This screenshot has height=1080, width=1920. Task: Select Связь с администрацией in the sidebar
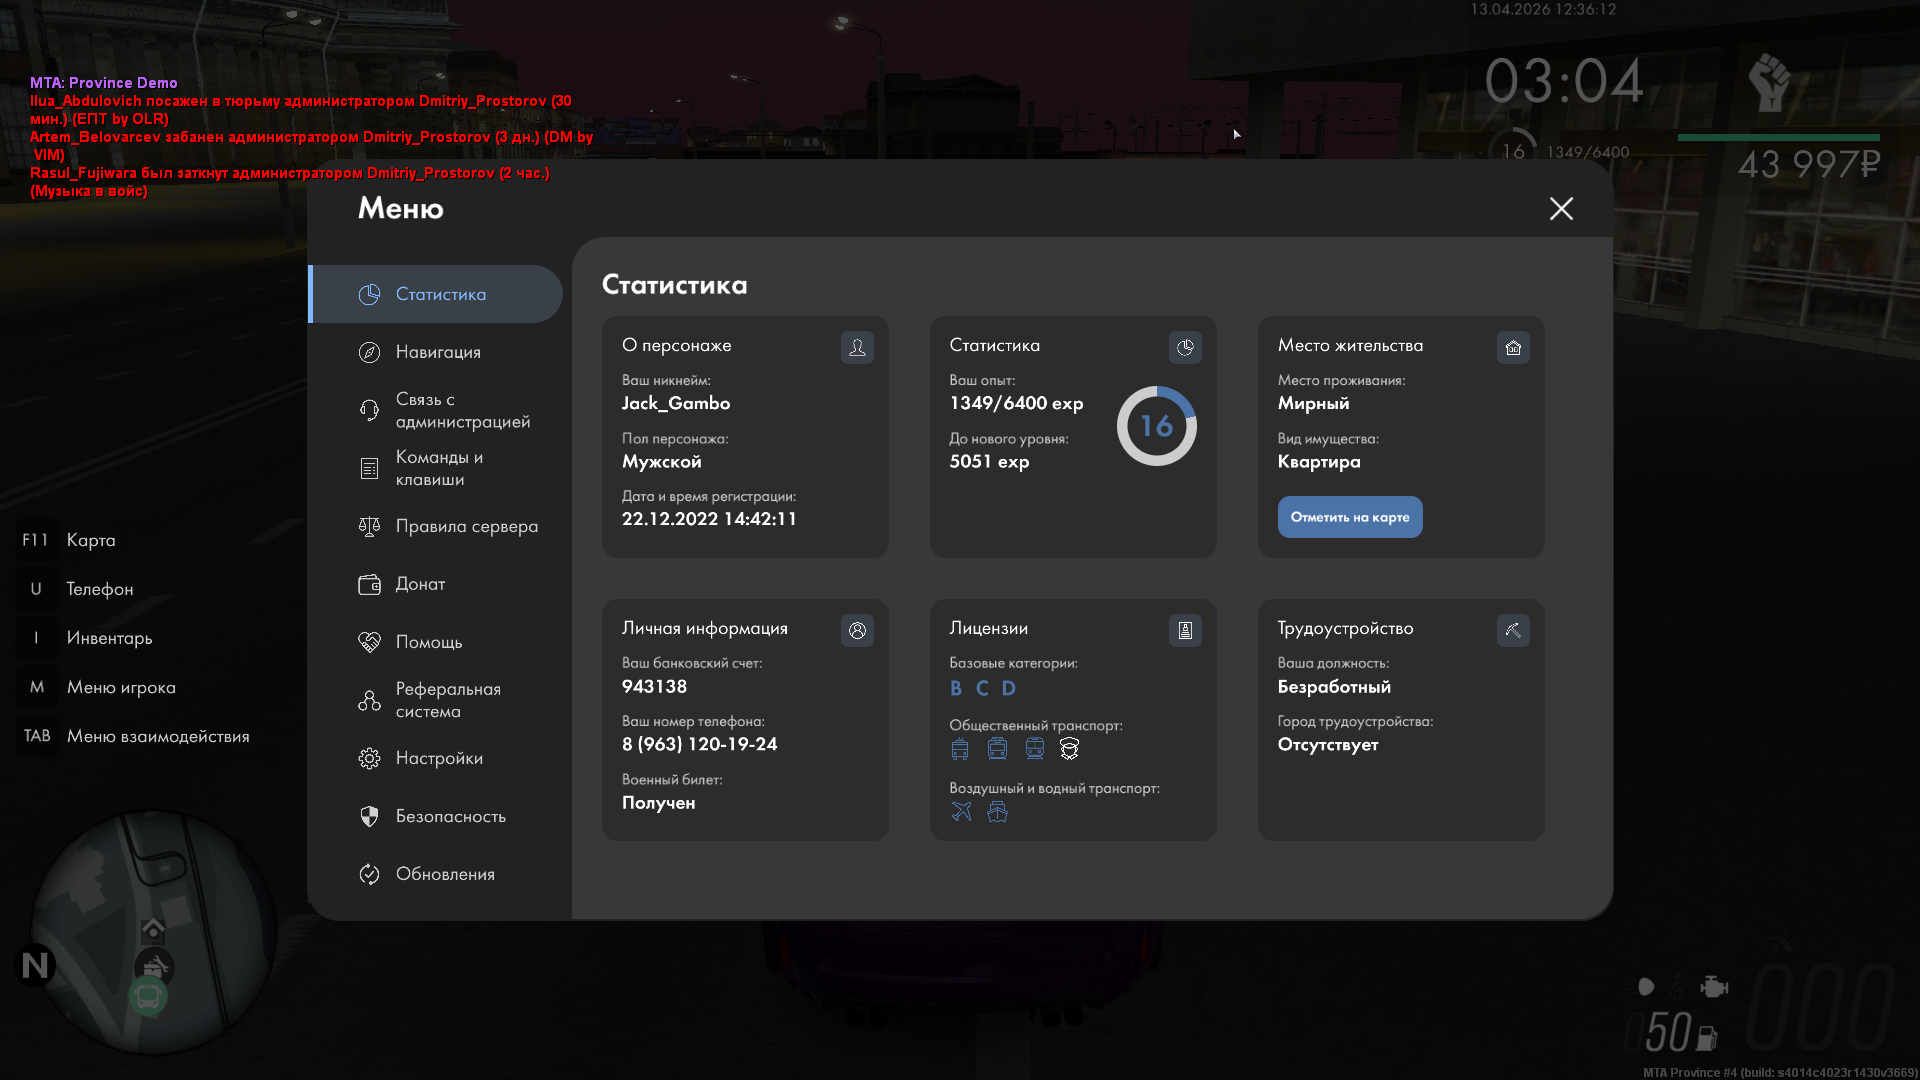(461, 410)
